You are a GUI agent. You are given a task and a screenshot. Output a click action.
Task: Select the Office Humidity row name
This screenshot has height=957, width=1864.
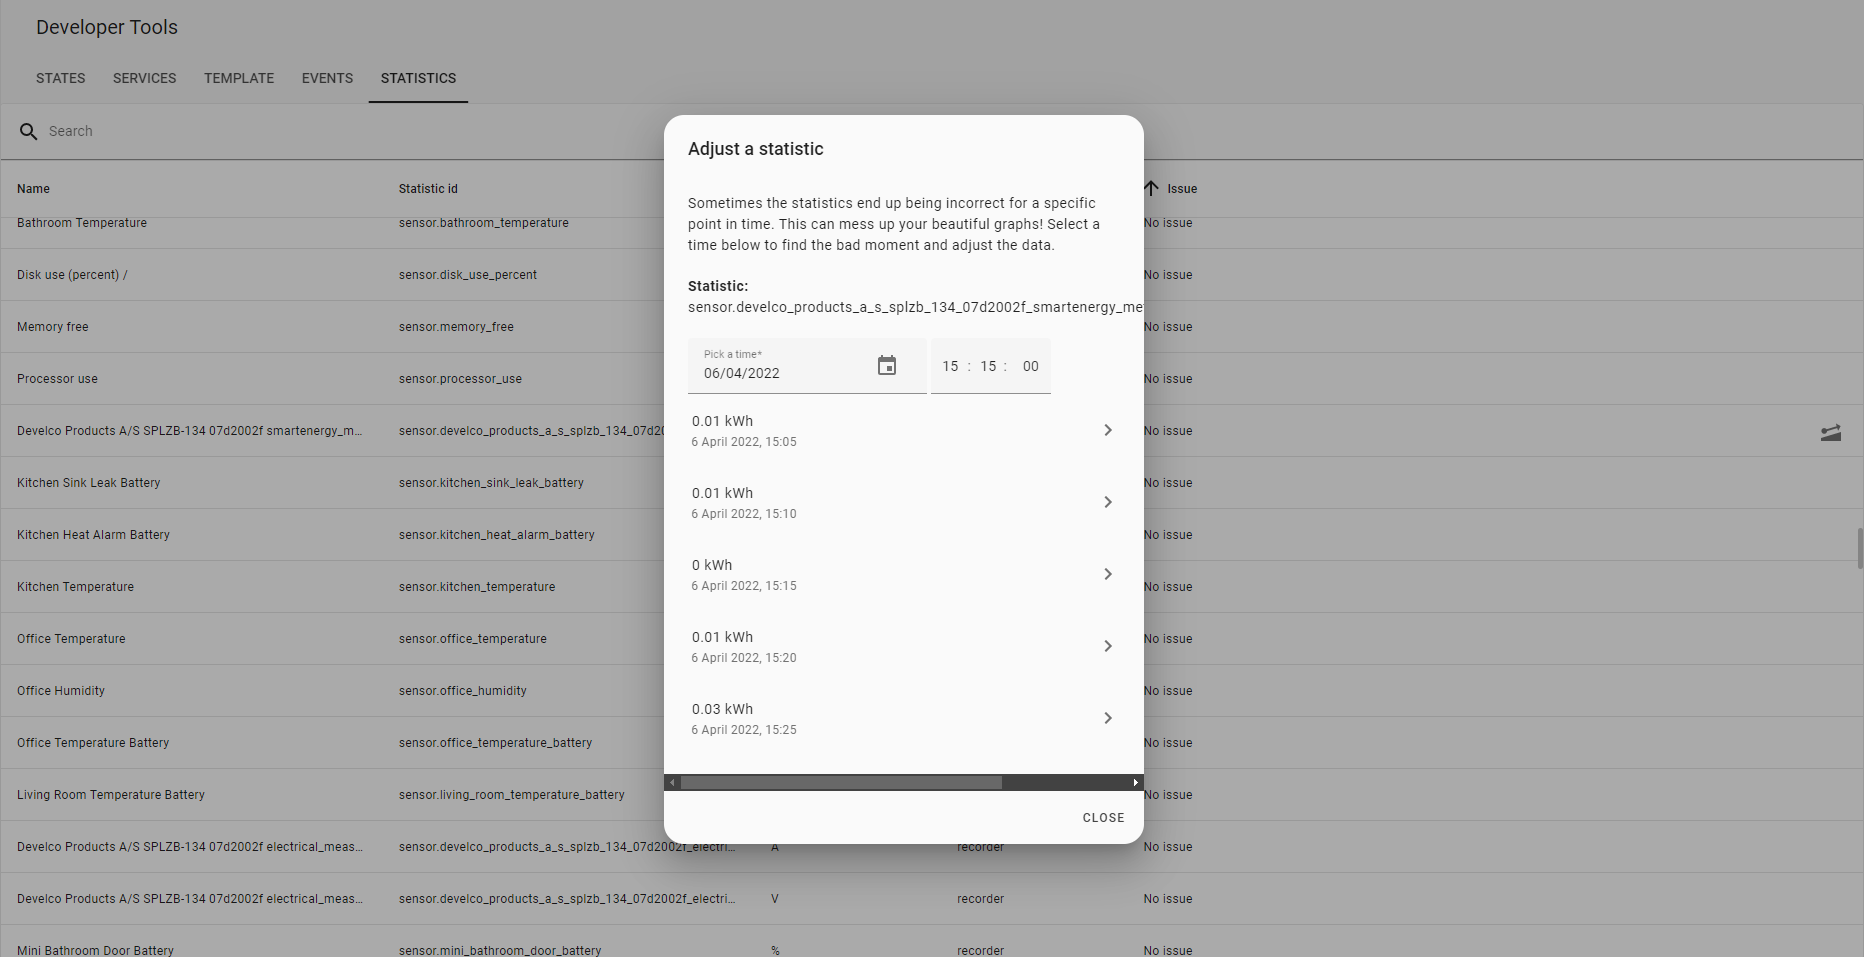(x=61, y=691)
